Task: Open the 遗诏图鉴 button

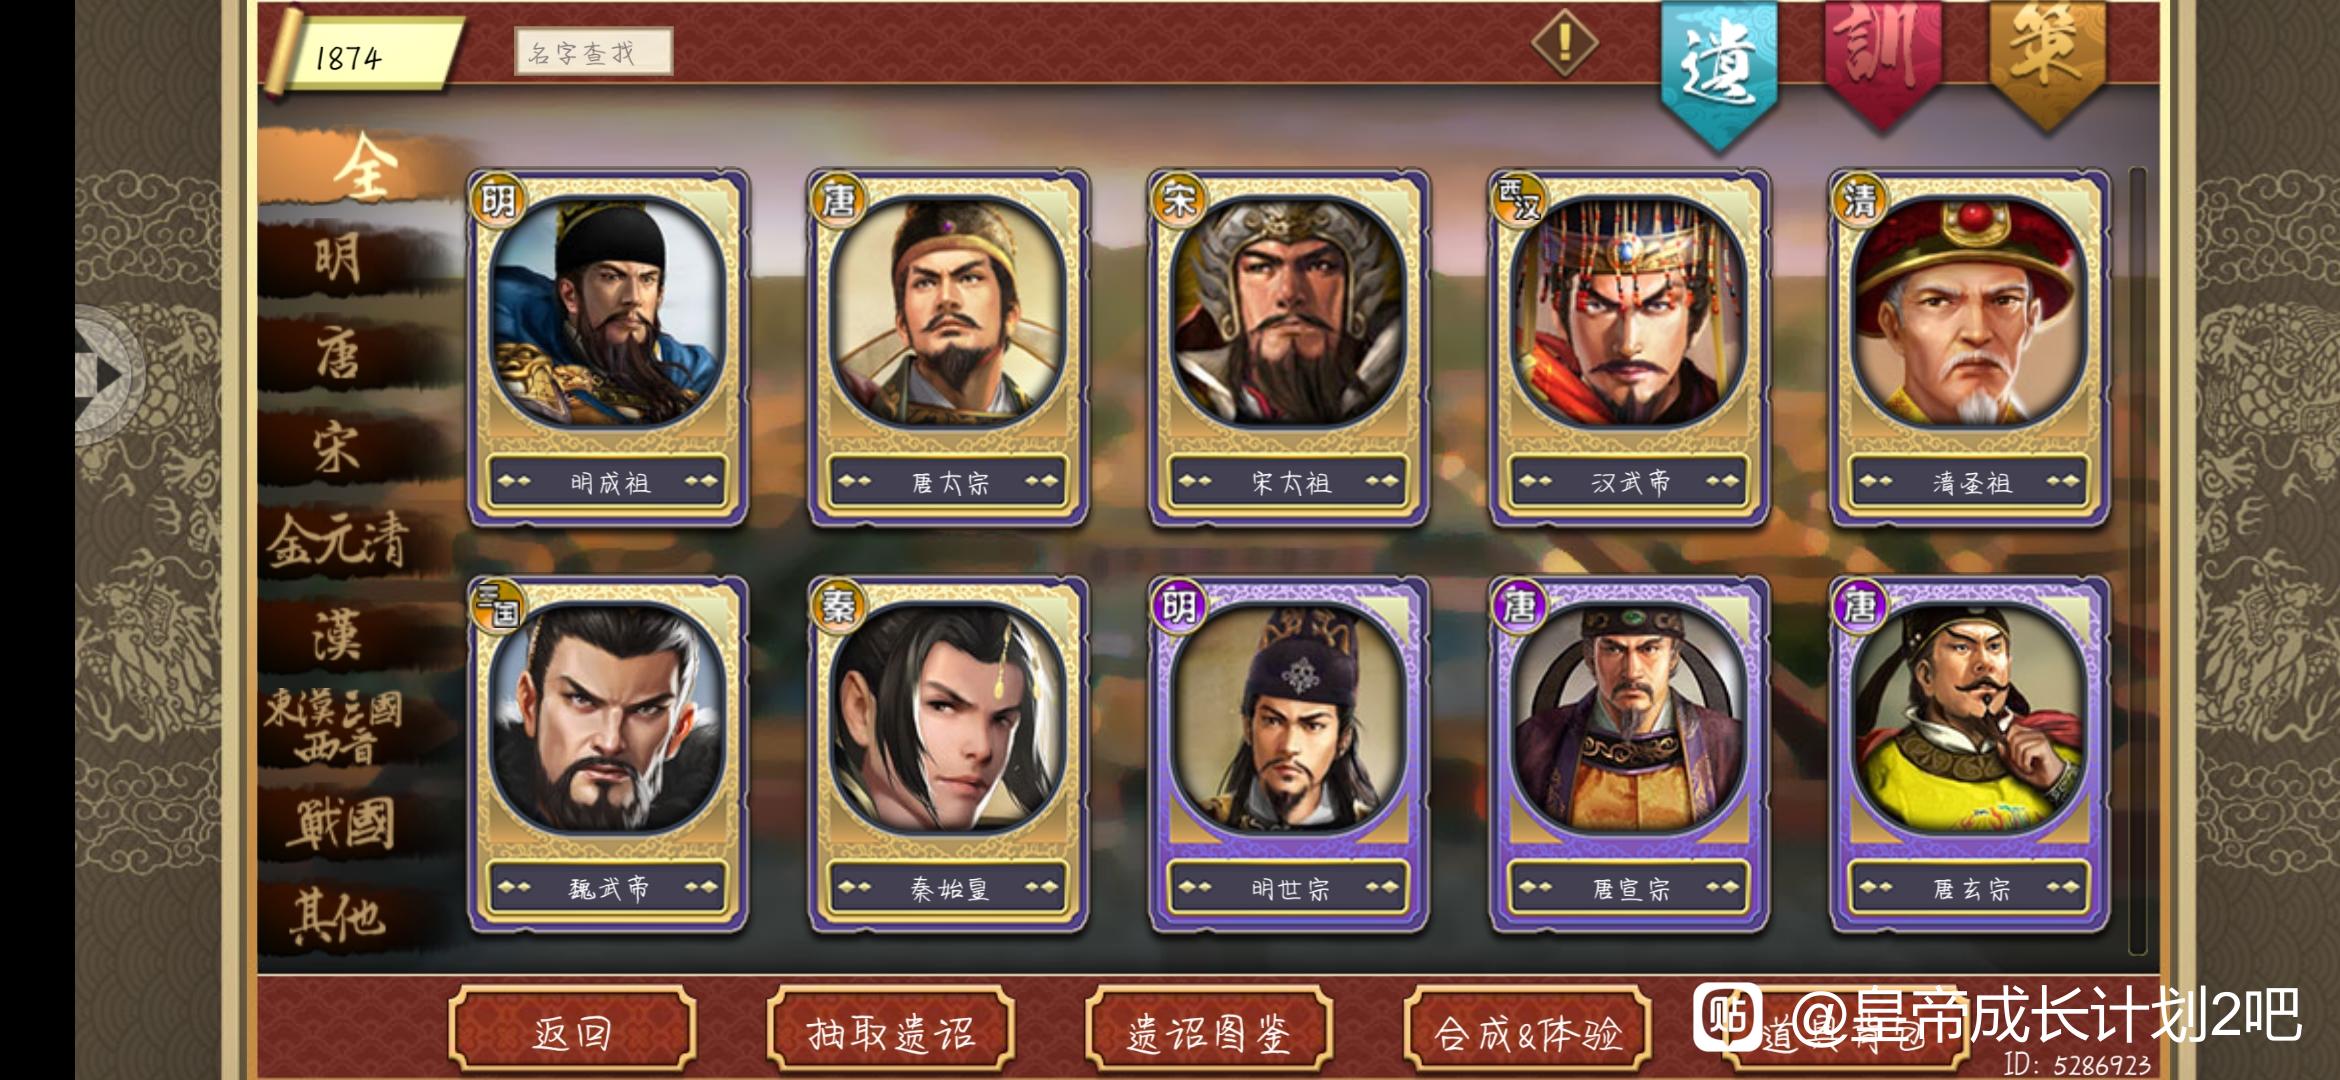Action: (1209, 1032)
